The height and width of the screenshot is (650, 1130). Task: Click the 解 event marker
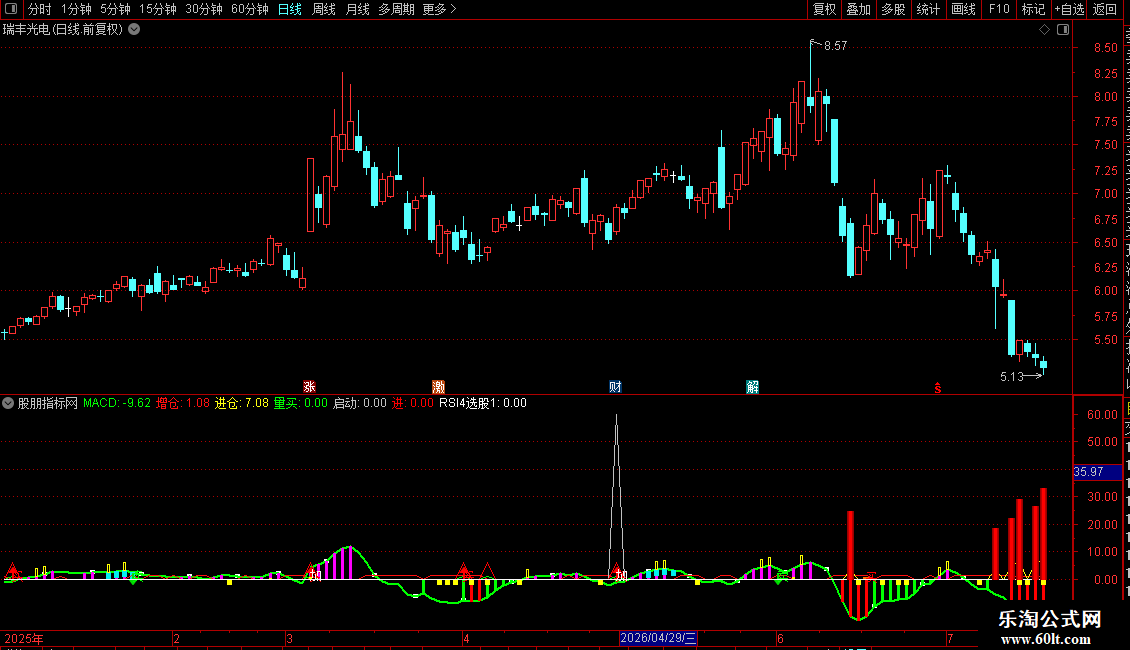(752, 387)
